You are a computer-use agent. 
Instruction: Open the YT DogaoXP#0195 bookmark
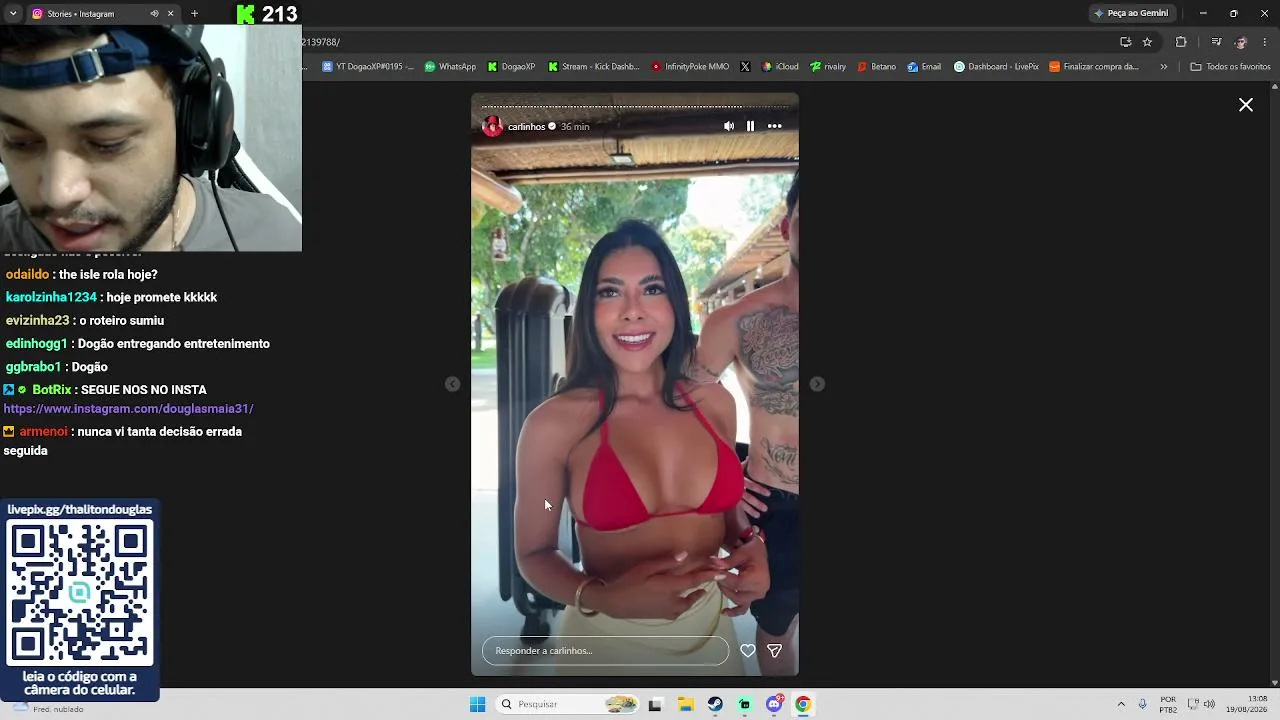click(x=367, y=67)
